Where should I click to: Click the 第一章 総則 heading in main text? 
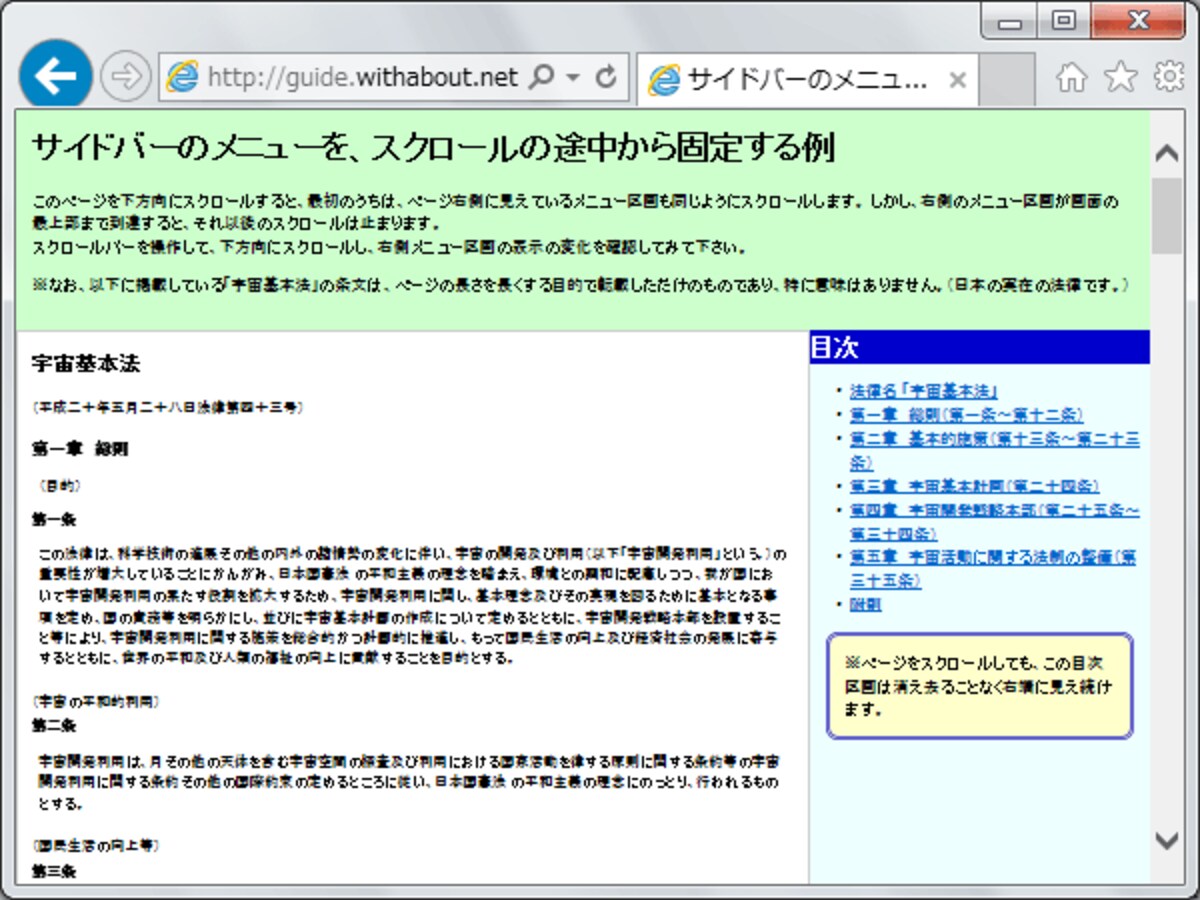80,449
